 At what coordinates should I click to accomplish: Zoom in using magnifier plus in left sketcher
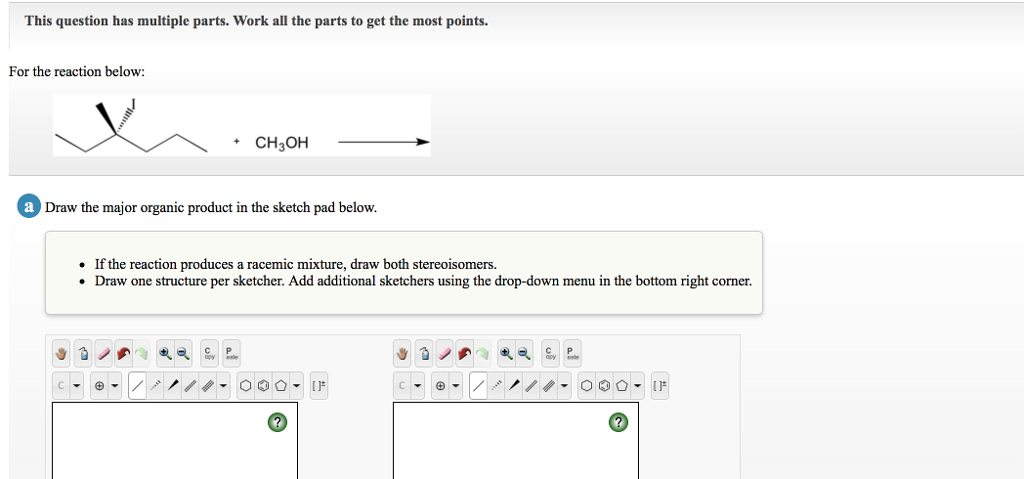(165, 354)
